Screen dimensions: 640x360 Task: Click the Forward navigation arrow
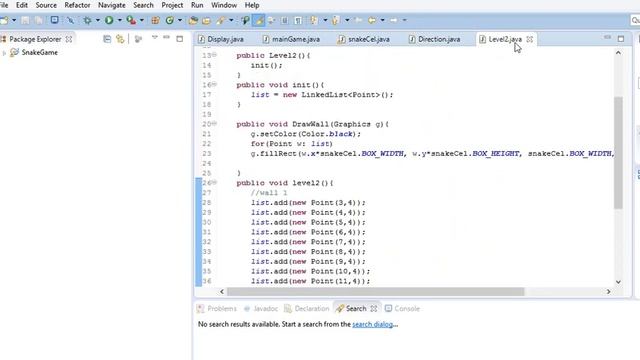pos(394,20)
